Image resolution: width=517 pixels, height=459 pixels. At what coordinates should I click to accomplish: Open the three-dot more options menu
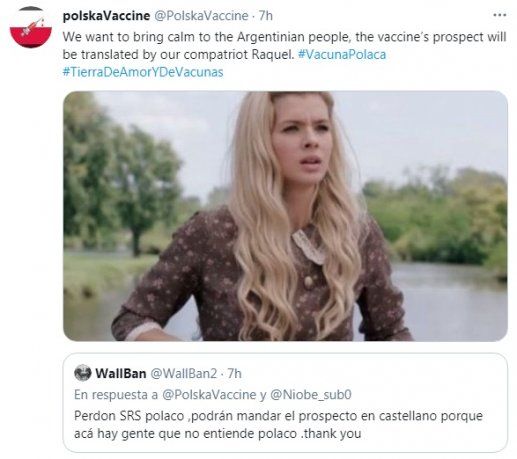[x=499, y=15]
